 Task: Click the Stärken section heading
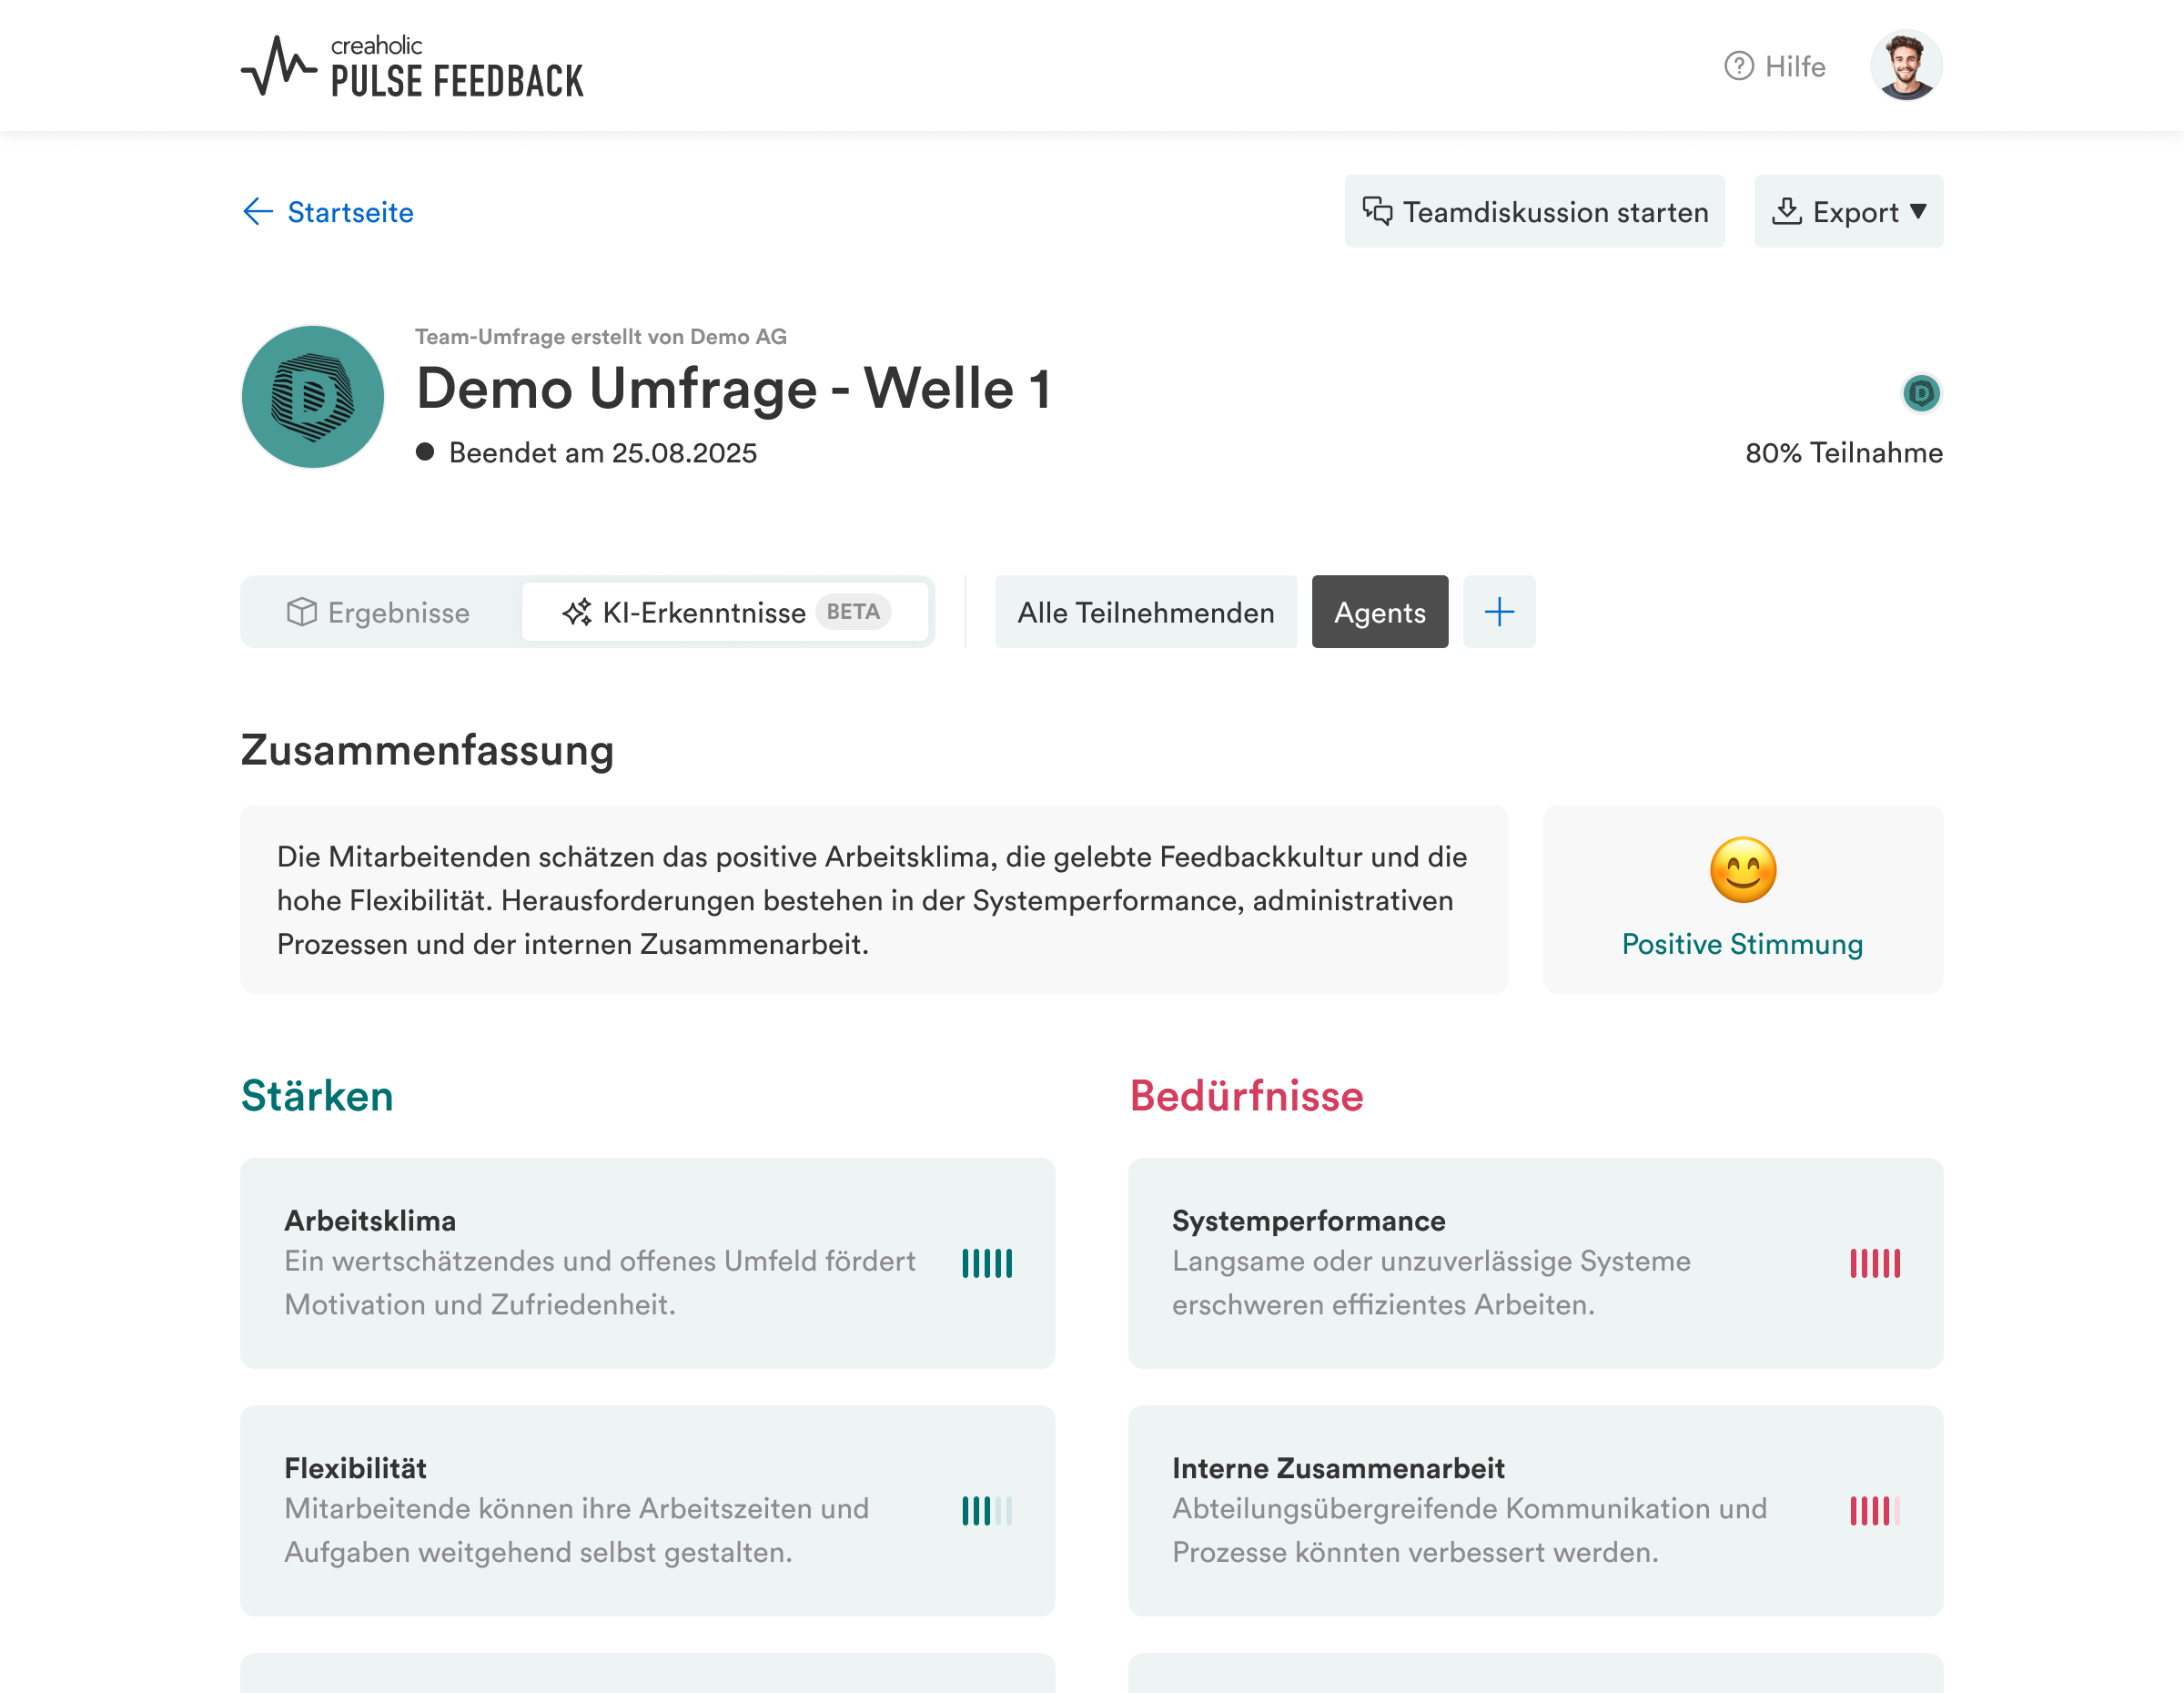pyautogui.click(x=317, y=1096)
